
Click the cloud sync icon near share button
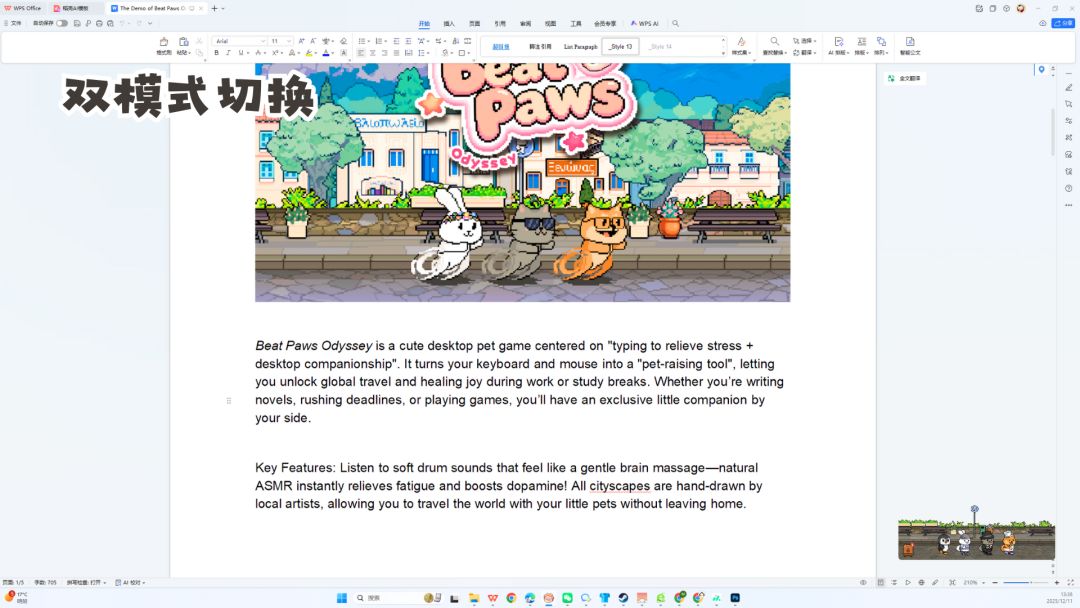click(1043, 23)
